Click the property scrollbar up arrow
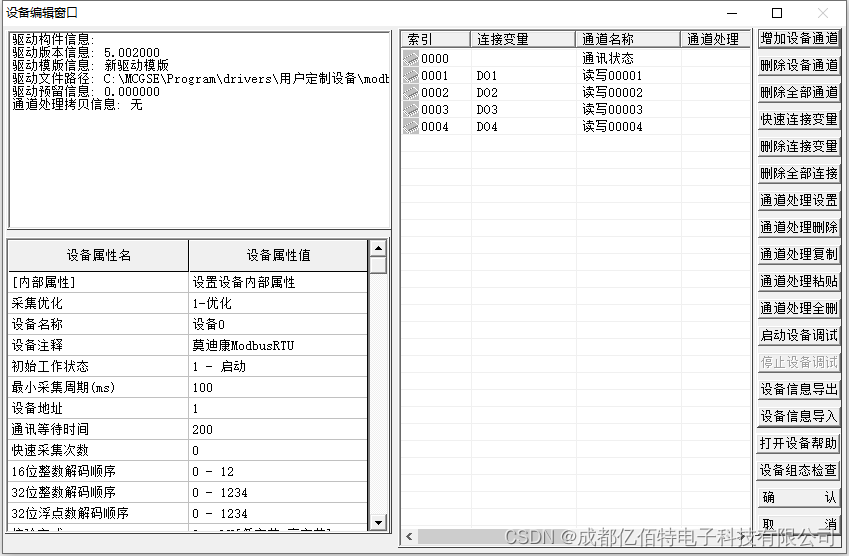 point(378,248)
